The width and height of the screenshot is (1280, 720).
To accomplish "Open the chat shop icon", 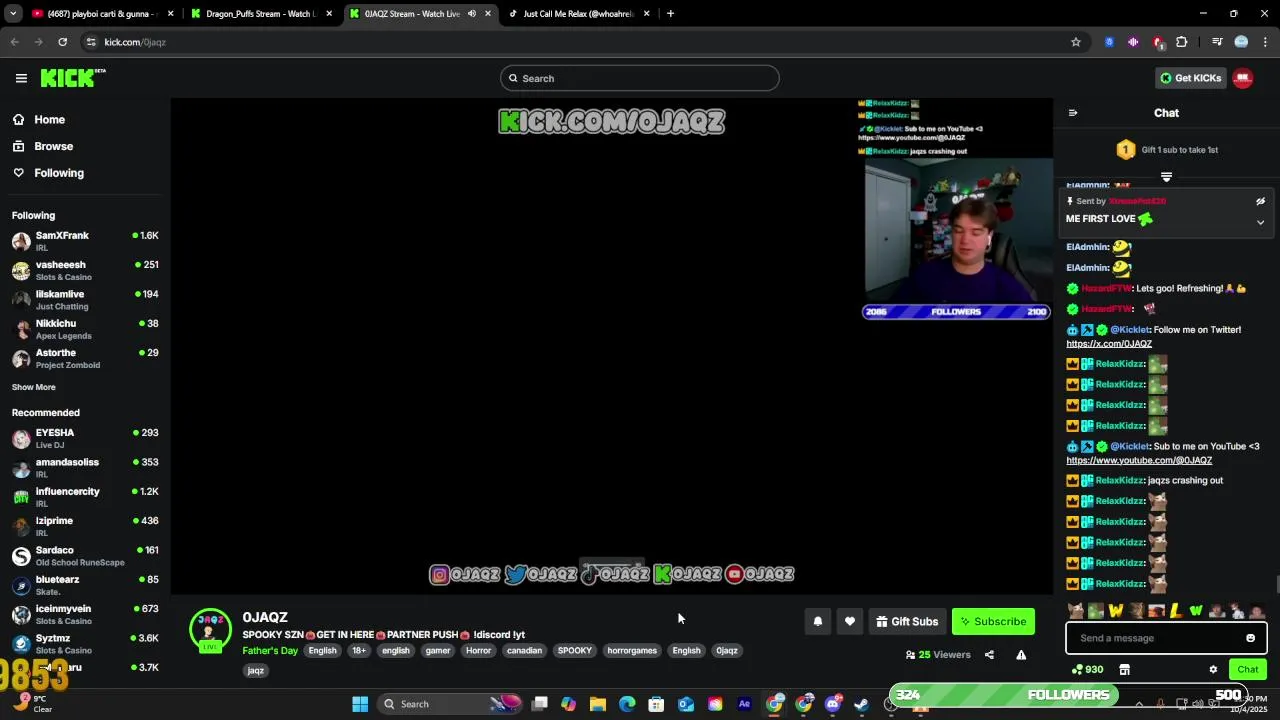I will pos(1124,670).
